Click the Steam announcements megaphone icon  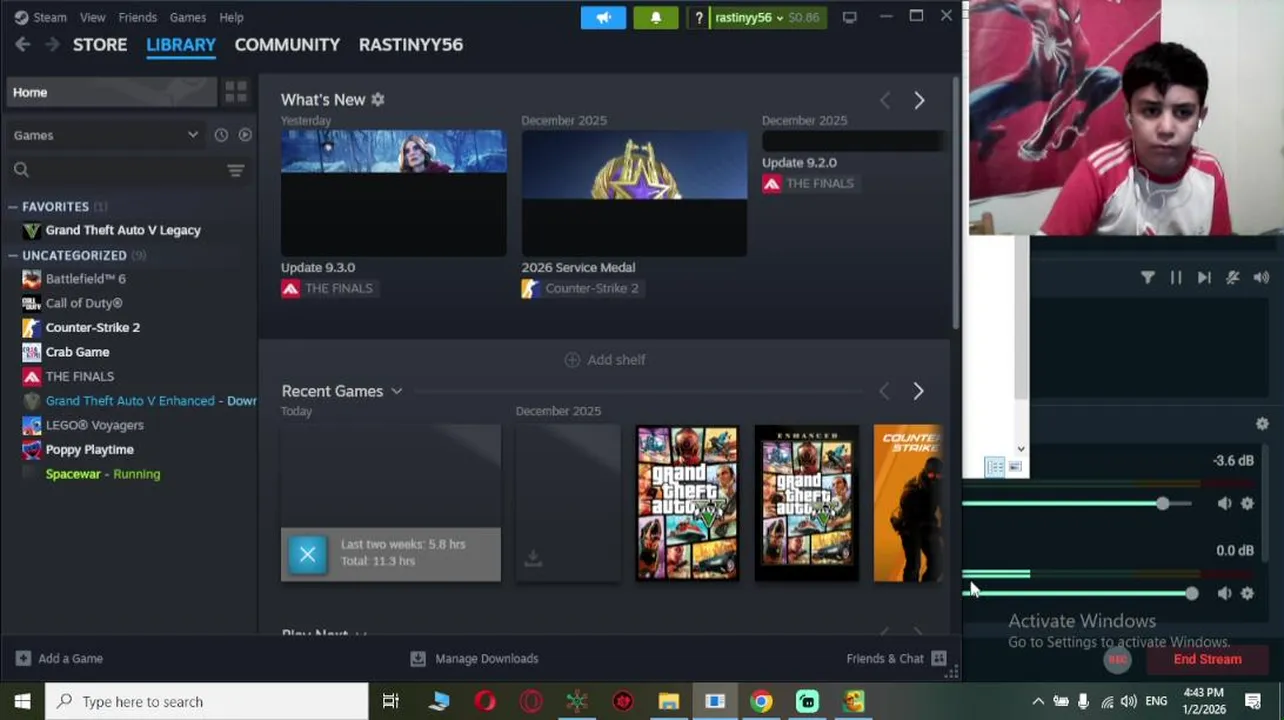603,17
